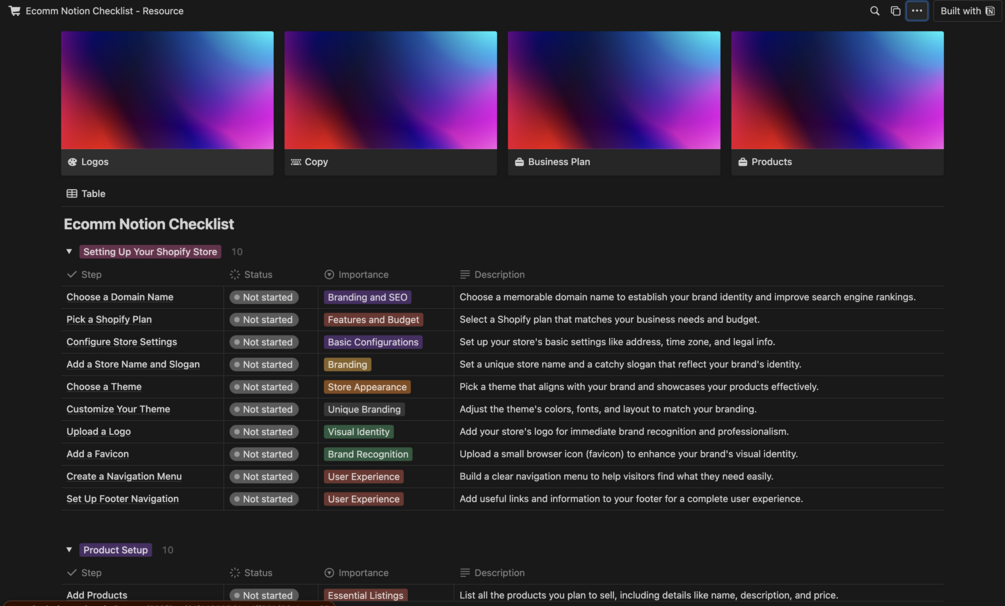Click the Ecomm Notion Checklist database title
The width and height of the screenshot is (1005, 606).
[149, 224]
